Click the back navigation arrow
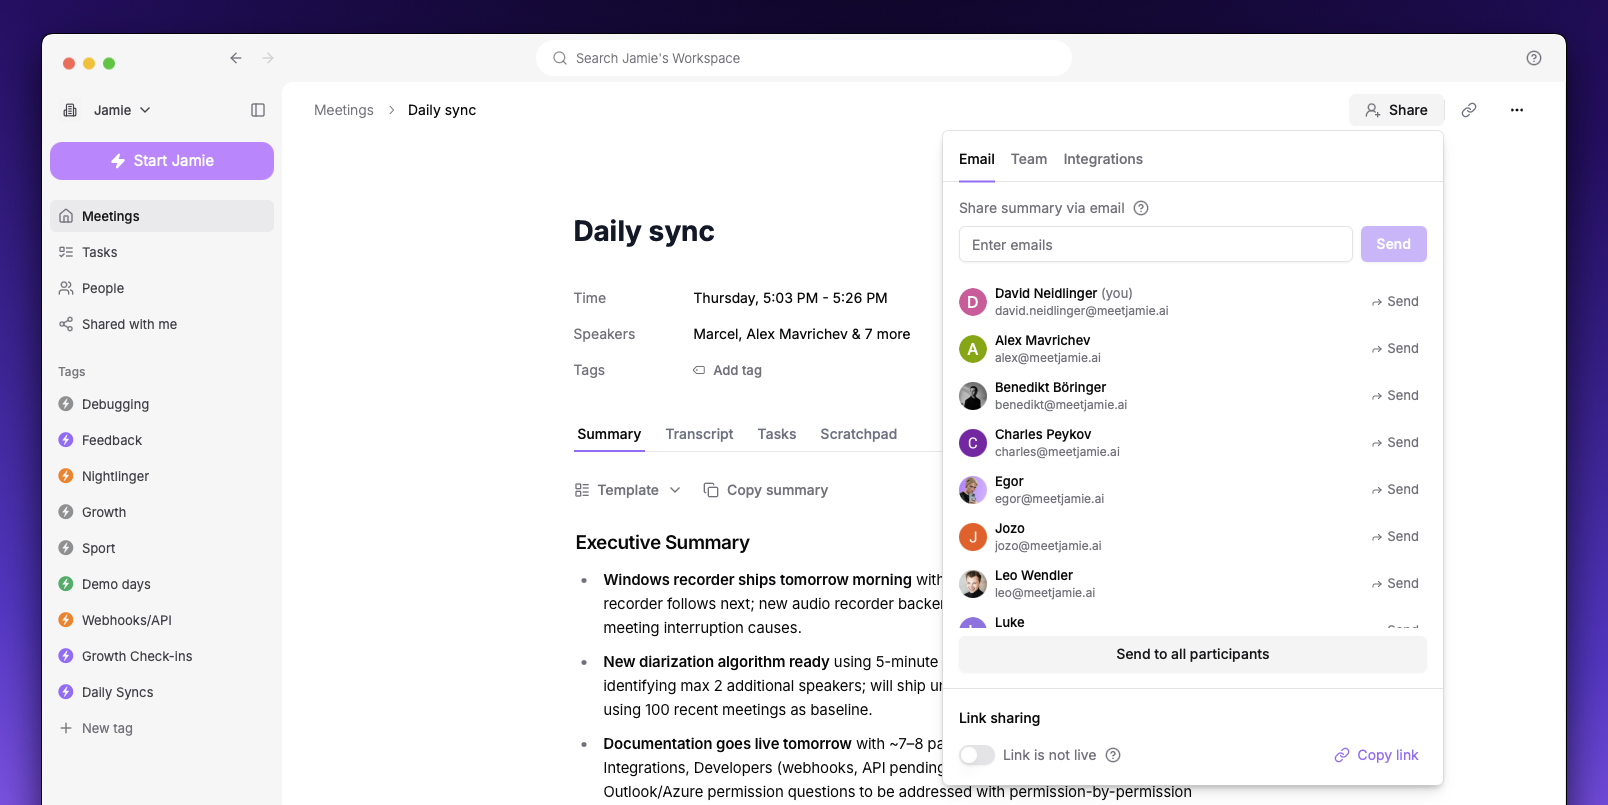1608x805 pixels. coord(236,58)
